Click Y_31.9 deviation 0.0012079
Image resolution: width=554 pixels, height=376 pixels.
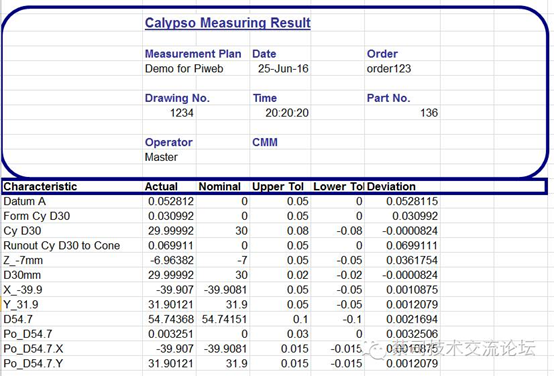click(x=412, y=304)
